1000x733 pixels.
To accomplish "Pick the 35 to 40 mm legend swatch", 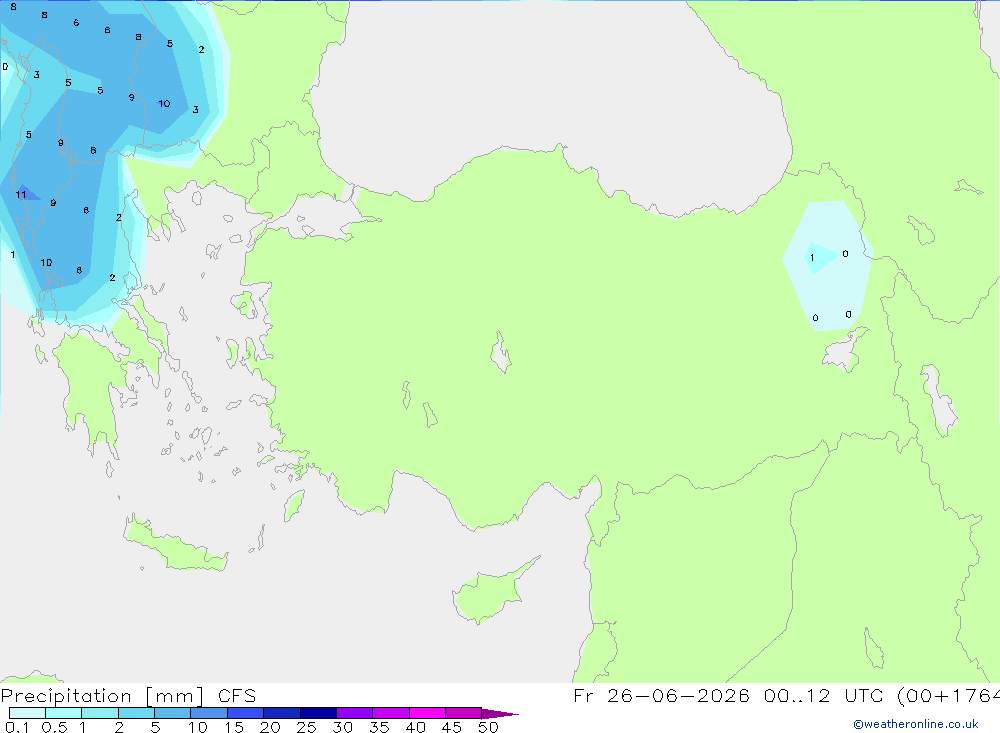I will pos(391,713).
